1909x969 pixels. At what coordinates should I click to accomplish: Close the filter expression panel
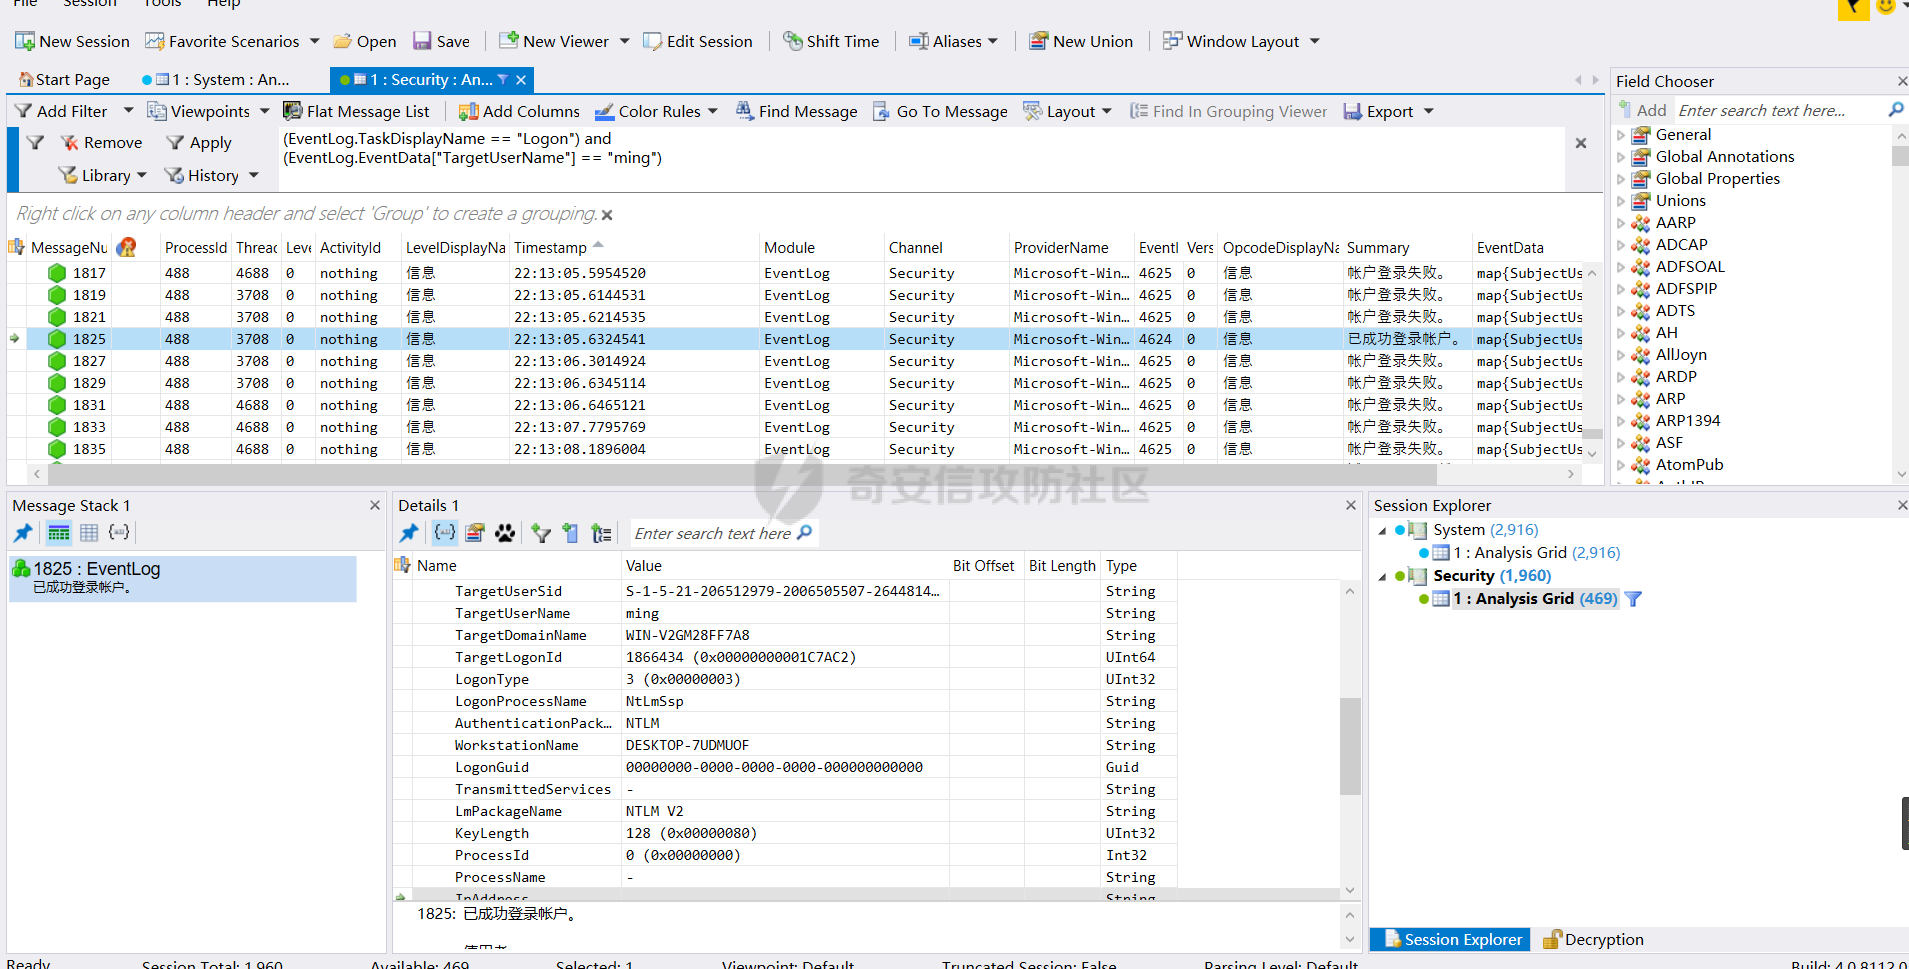(1581, 143)
